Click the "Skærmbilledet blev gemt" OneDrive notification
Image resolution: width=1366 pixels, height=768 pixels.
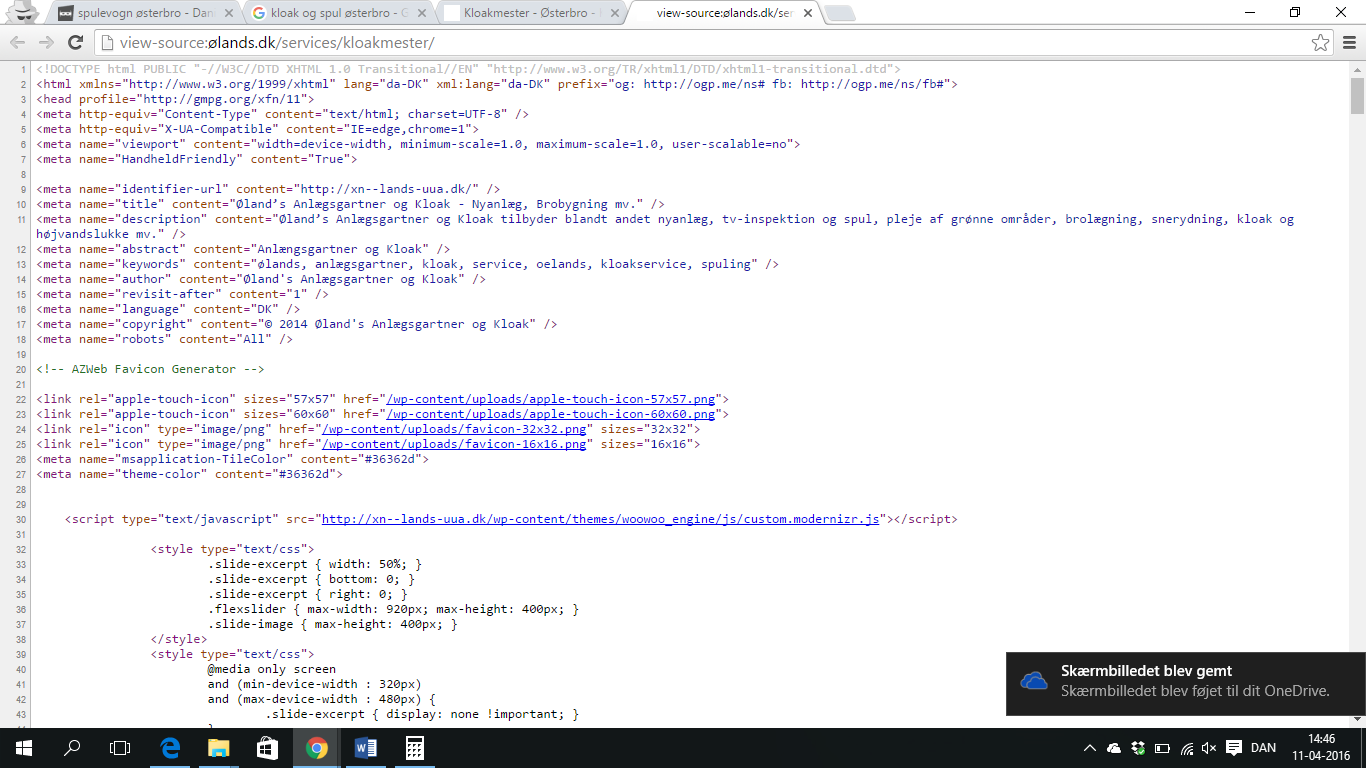coord(1186,684)
